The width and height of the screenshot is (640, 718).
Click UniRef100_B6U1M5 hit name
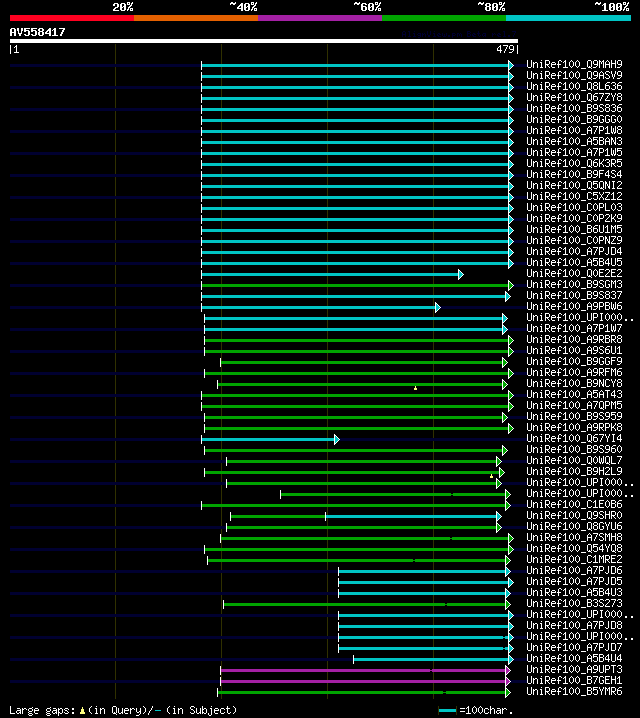coord(574,229)
